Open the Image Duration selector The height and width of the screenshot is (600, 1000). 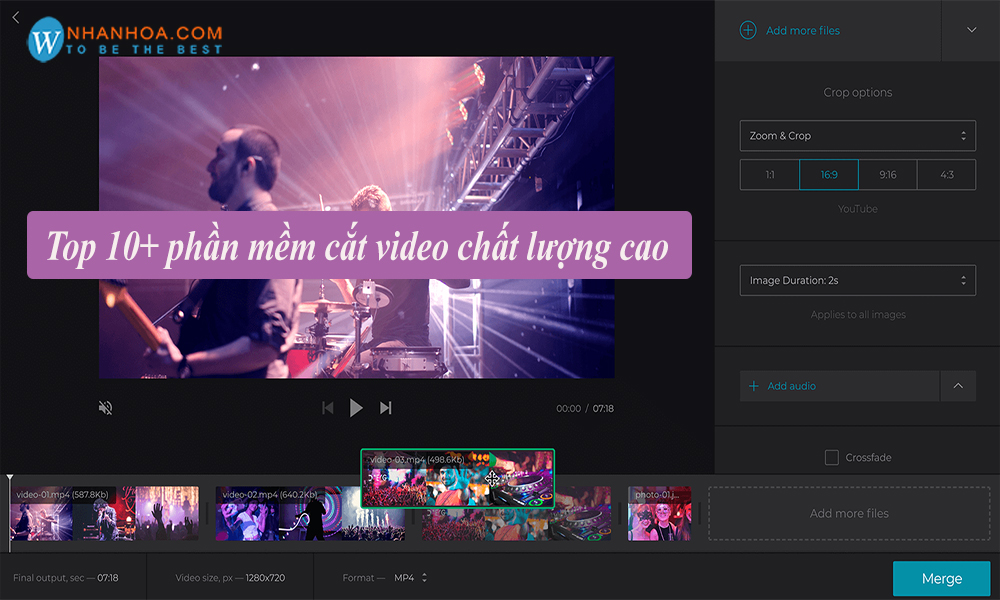[857, 280]
